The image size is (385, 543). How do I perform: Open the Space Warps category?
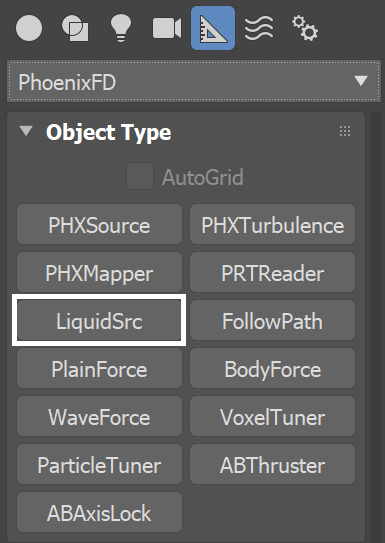[259, 28]
